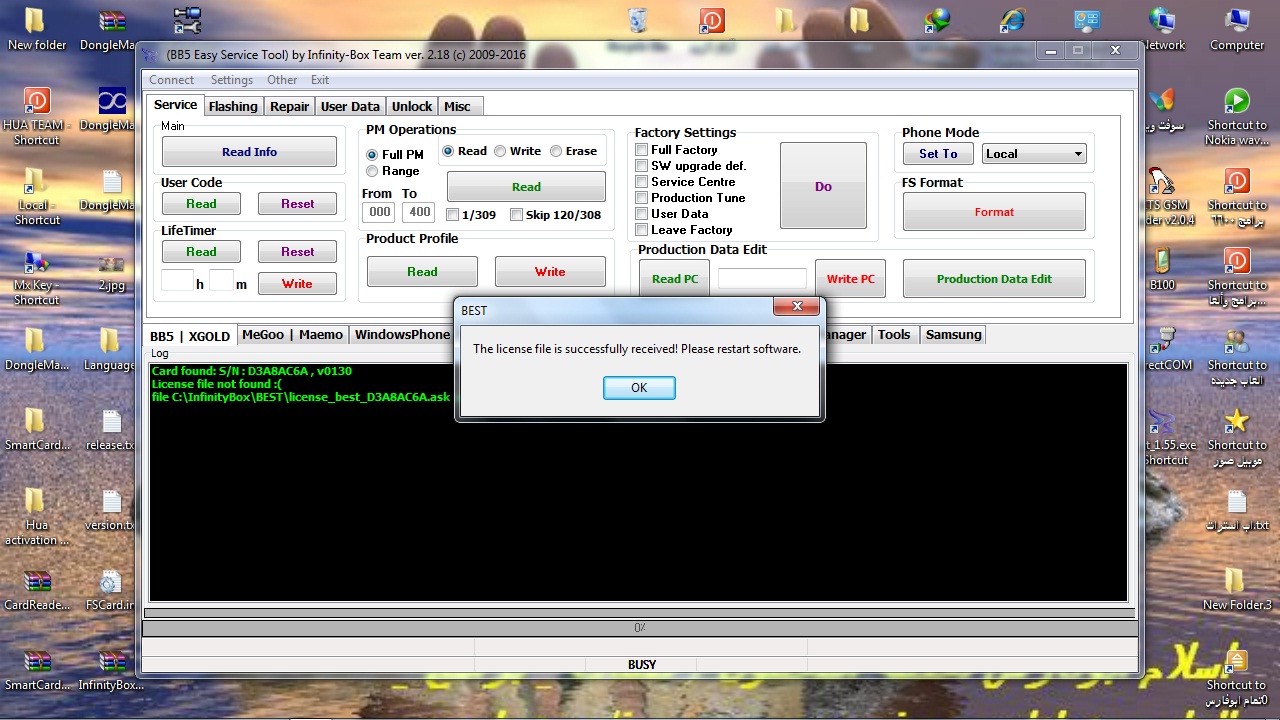The width and height of the screenshot is (1280, 720).
Task: Click the LifeTimer hours input field
Action: click(x=177, y=282)
